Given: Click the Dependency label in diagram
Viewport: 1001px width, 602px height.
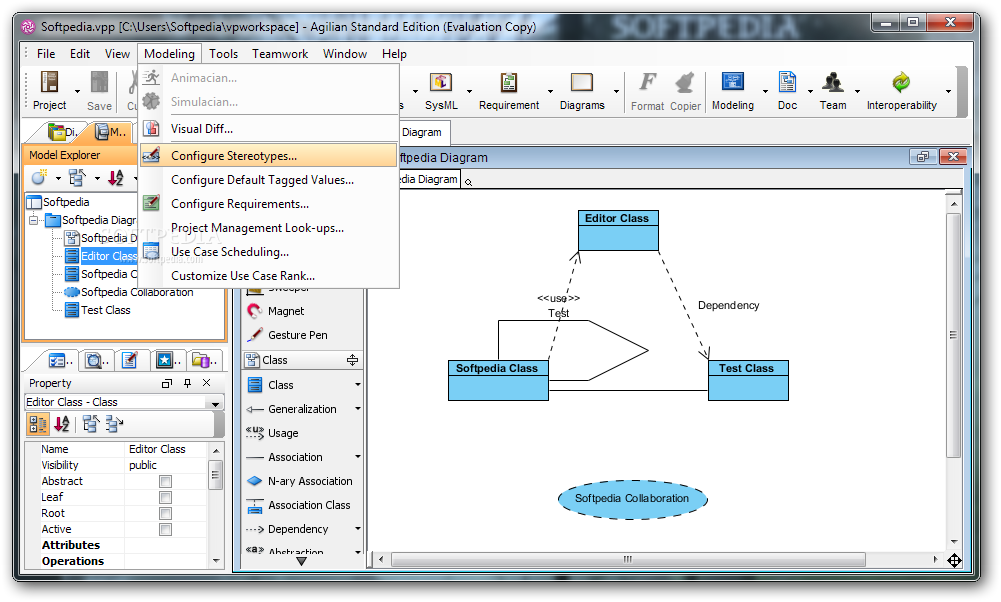Looking at the screenshot, I should coord(728,305).
